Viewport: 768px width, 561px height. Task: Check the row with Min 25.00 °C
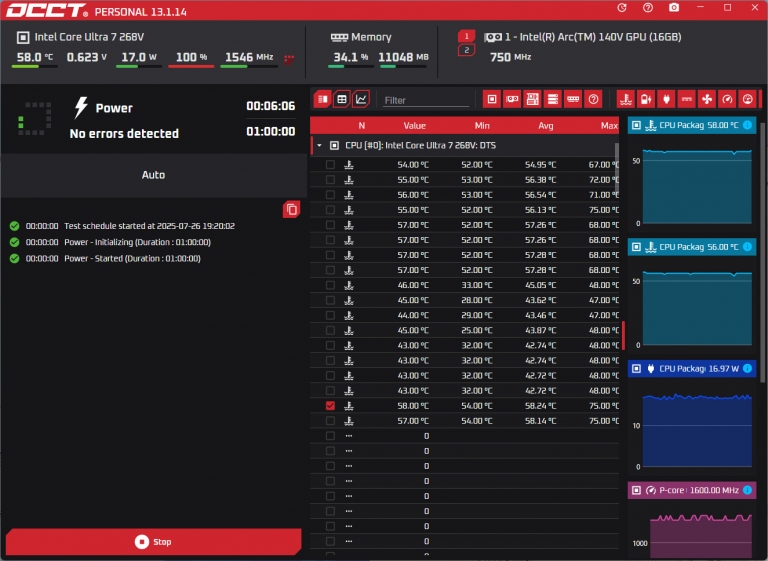[330, 330]
